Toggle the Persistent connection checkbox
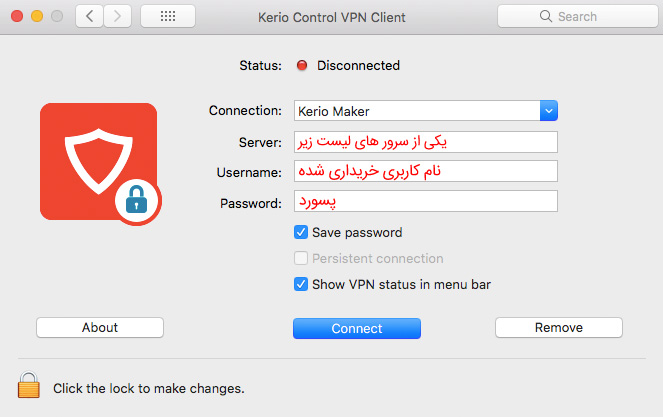Screen dimensions: 663x417 (x=301, y=258)
